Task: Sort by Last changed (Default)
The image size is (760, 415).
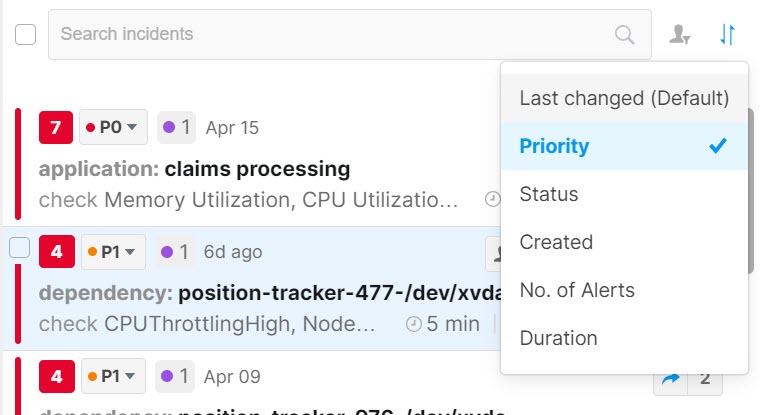Action: pyautogui.click(x=624, y=98)
